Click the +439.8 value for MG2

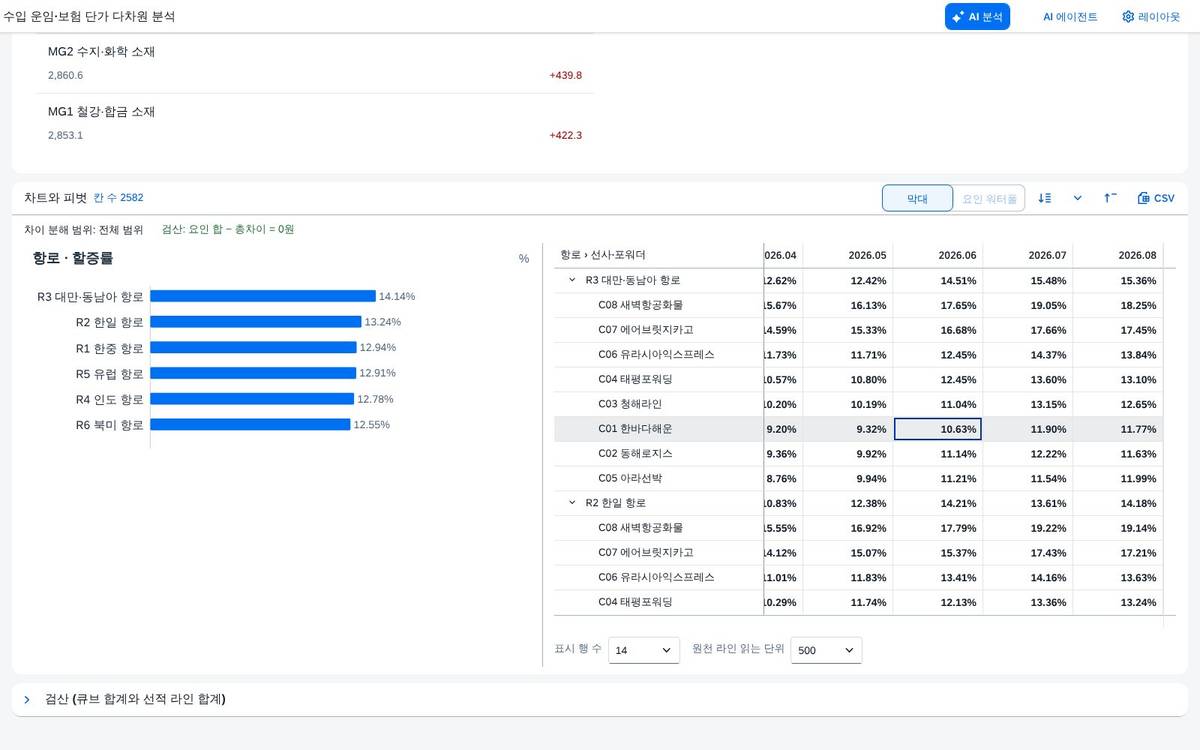click(565, 75)
